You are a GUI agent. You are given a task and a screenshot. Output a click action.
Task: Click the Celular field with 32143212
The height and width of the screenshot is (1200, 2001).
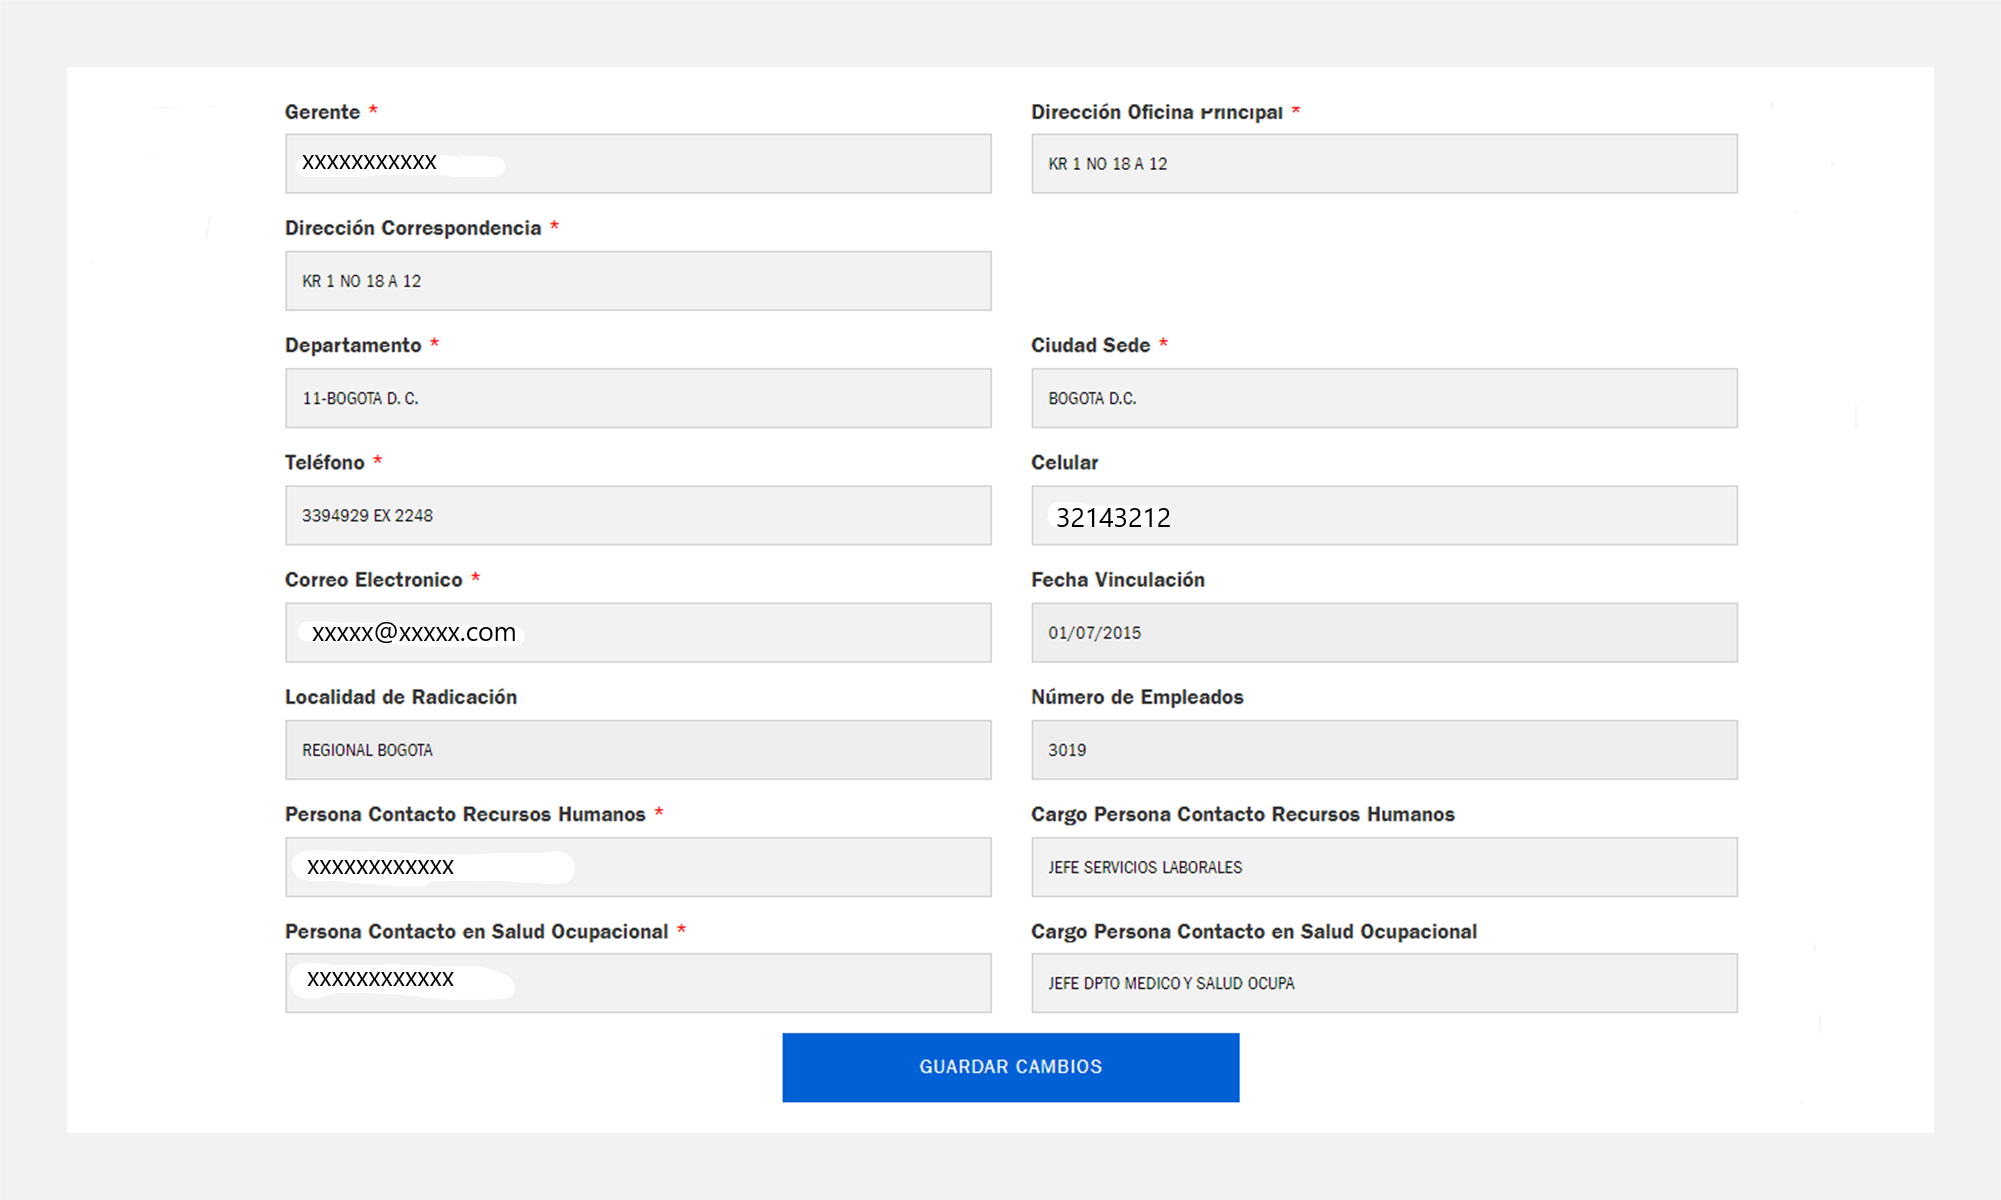[x=1384, y=515]
